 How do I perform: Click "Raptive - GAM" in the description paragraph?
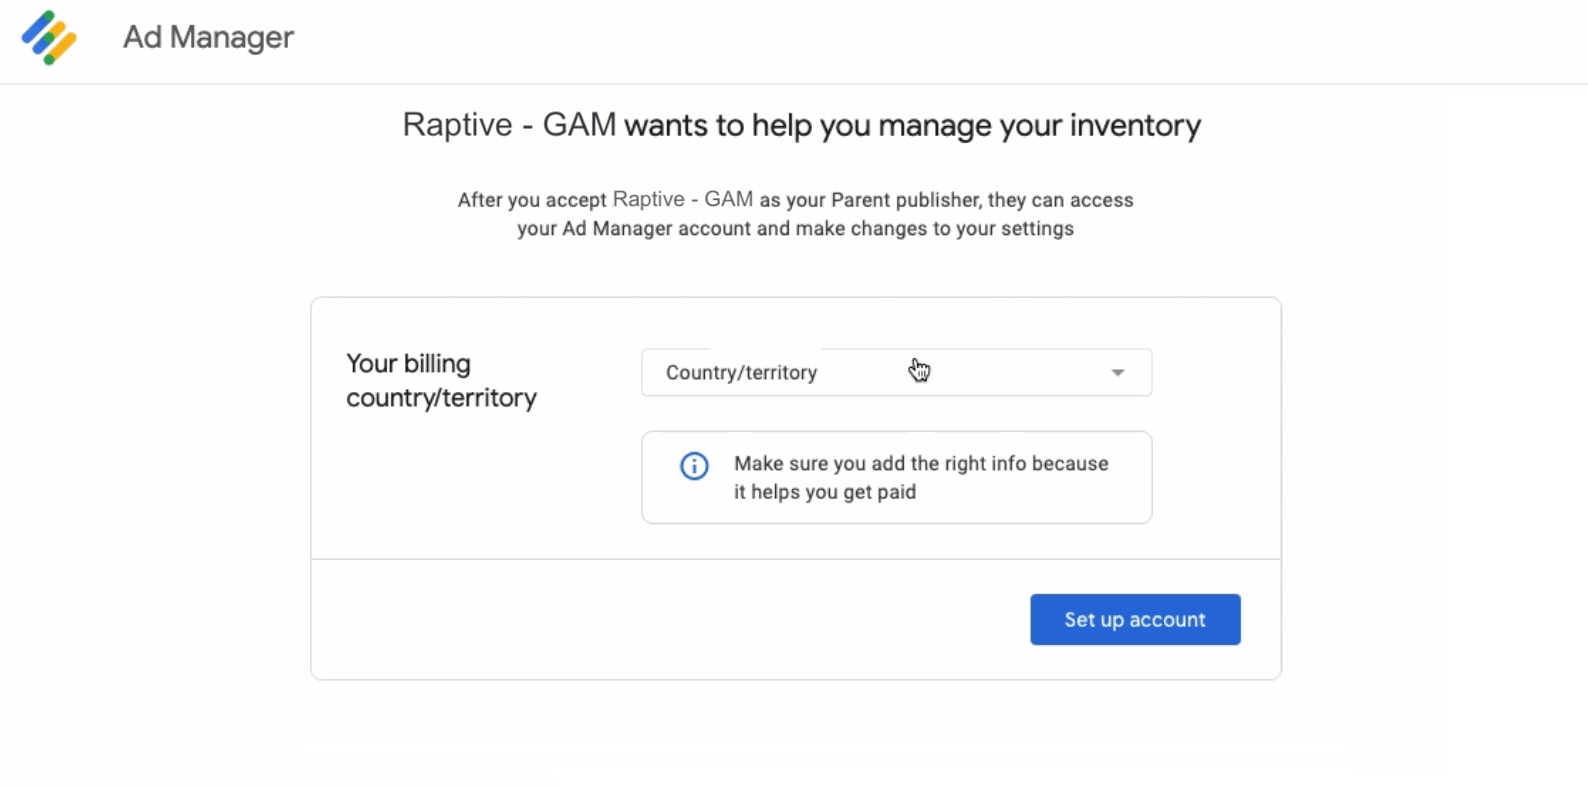[683, 199]
